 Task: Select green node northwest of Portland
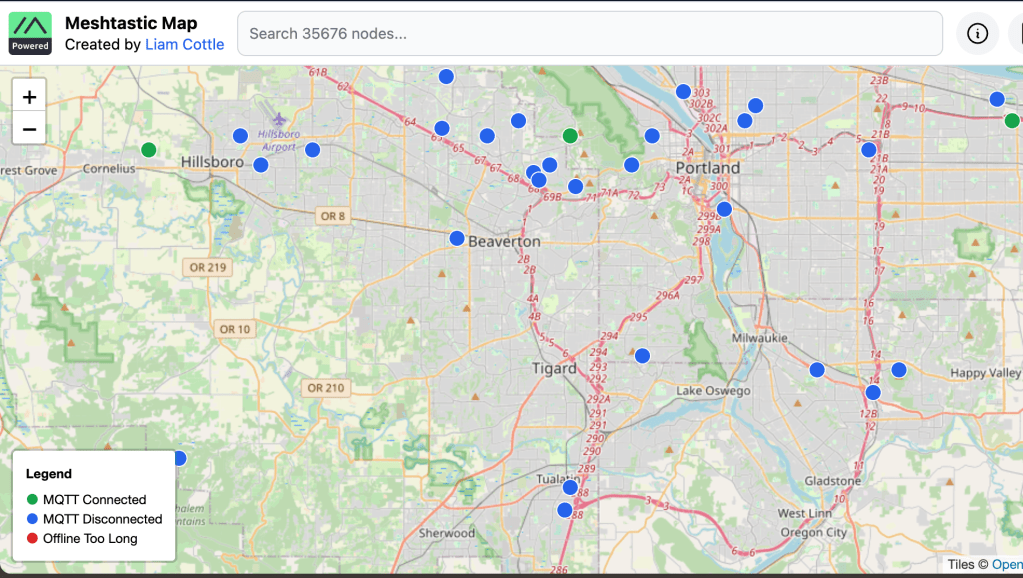pos(570,135)
